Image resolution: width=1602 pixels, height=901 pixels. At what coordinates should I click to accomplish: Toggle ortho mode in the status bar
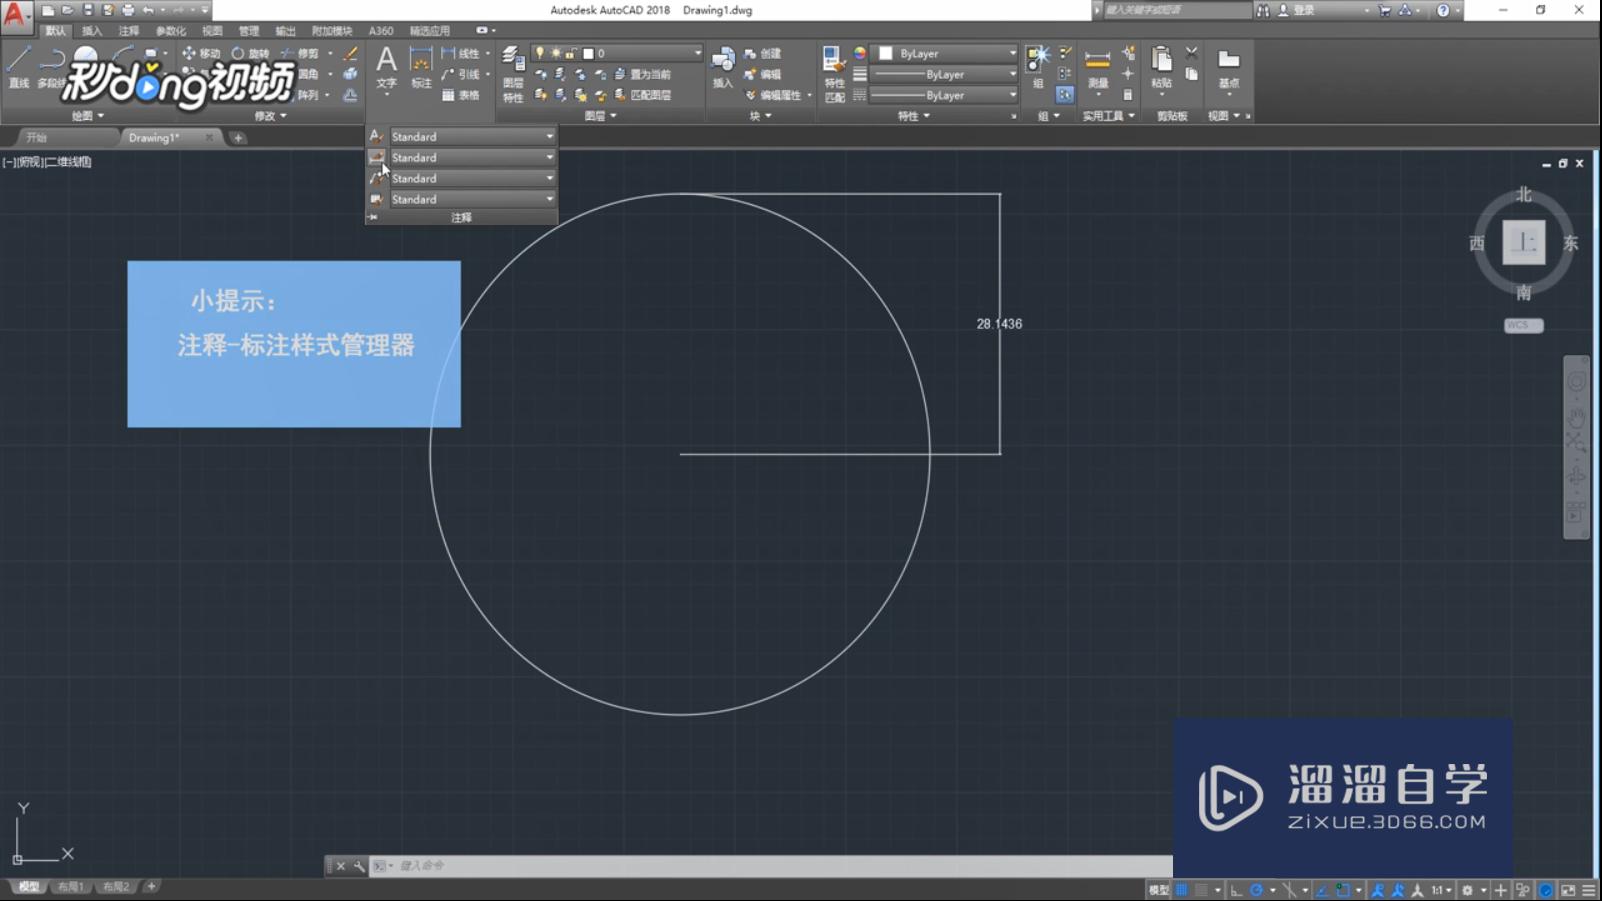click(x=1237, y=890)
